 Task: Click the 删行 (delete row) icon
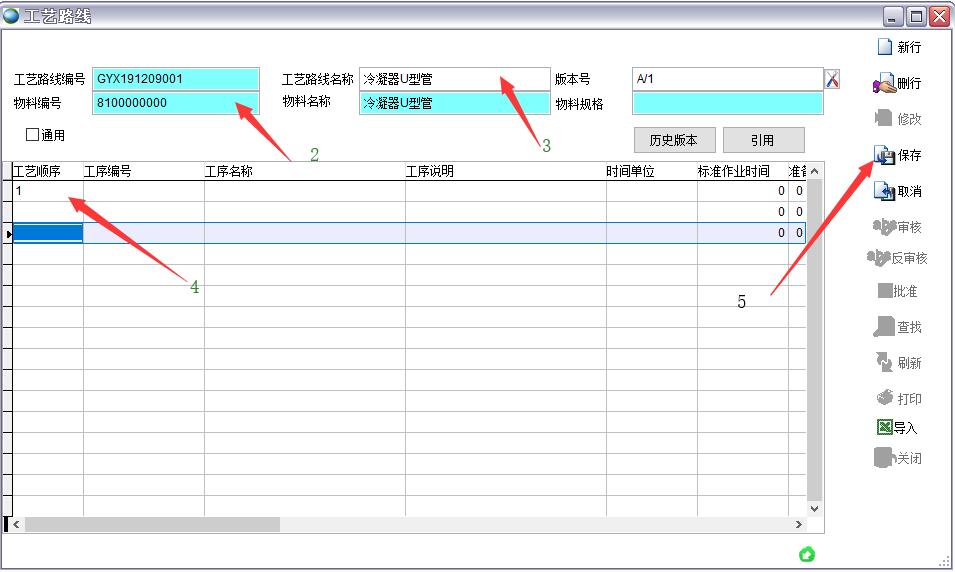[x=884, y=84]
